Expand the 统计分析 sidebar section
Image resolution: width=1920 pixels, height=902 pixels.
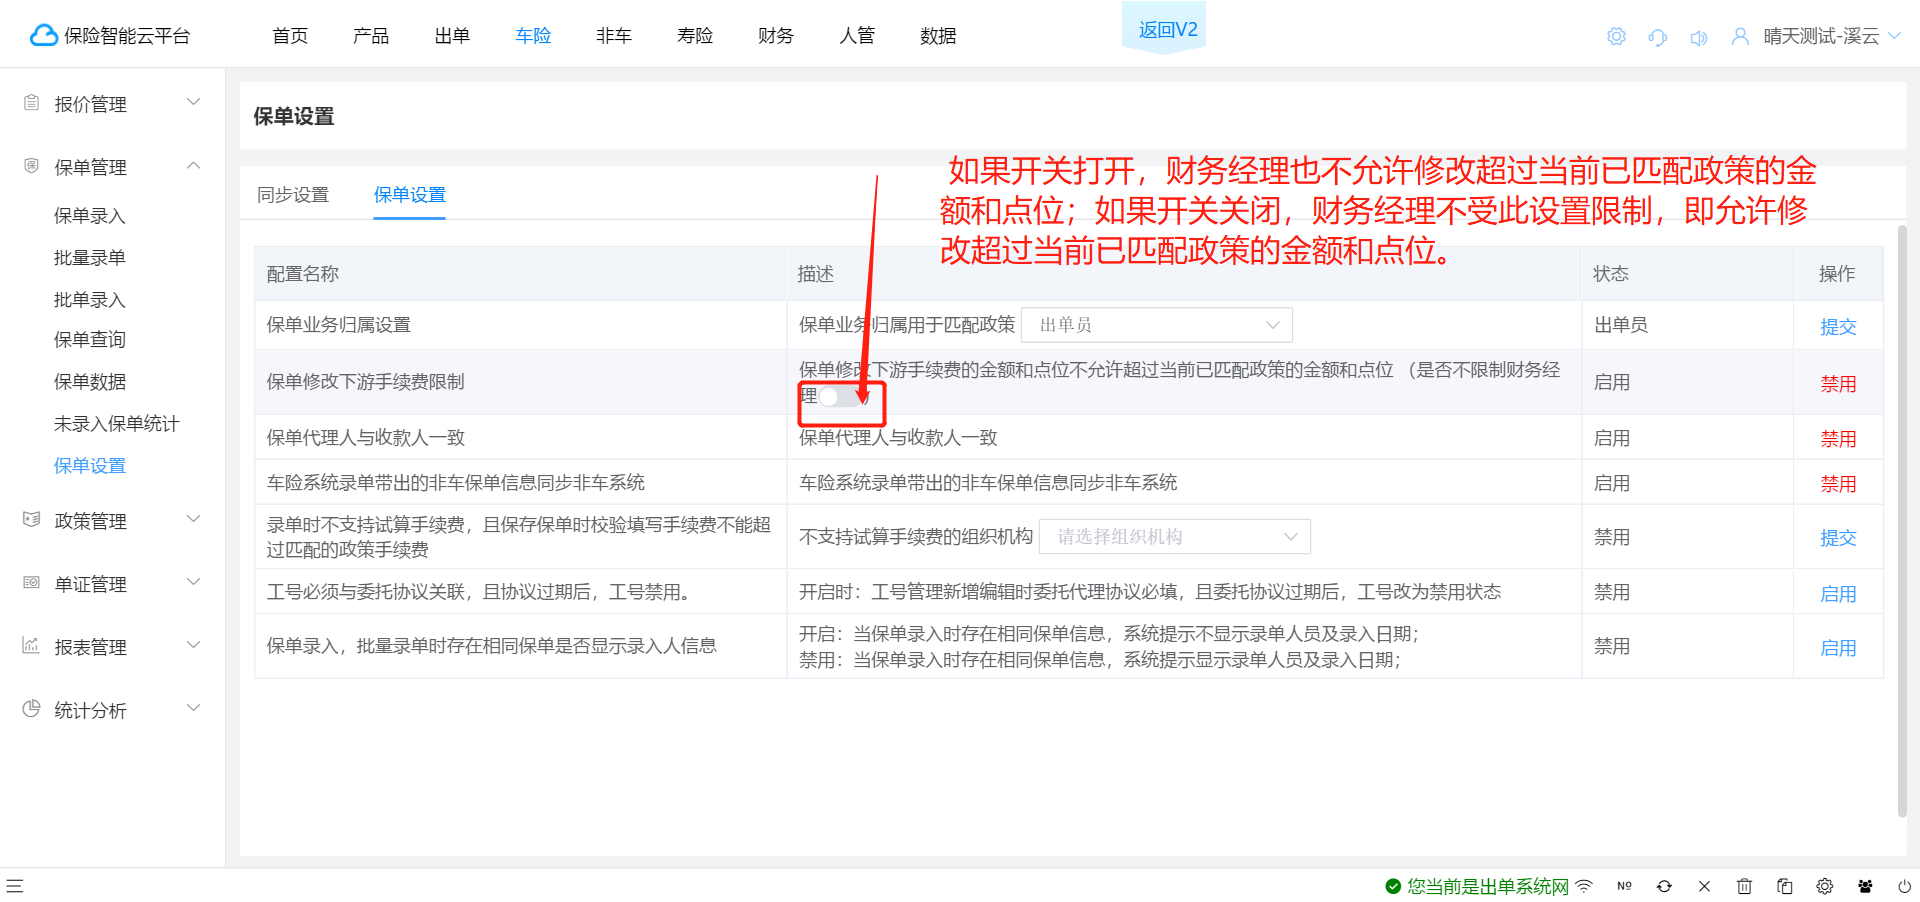tap(194, 708)
